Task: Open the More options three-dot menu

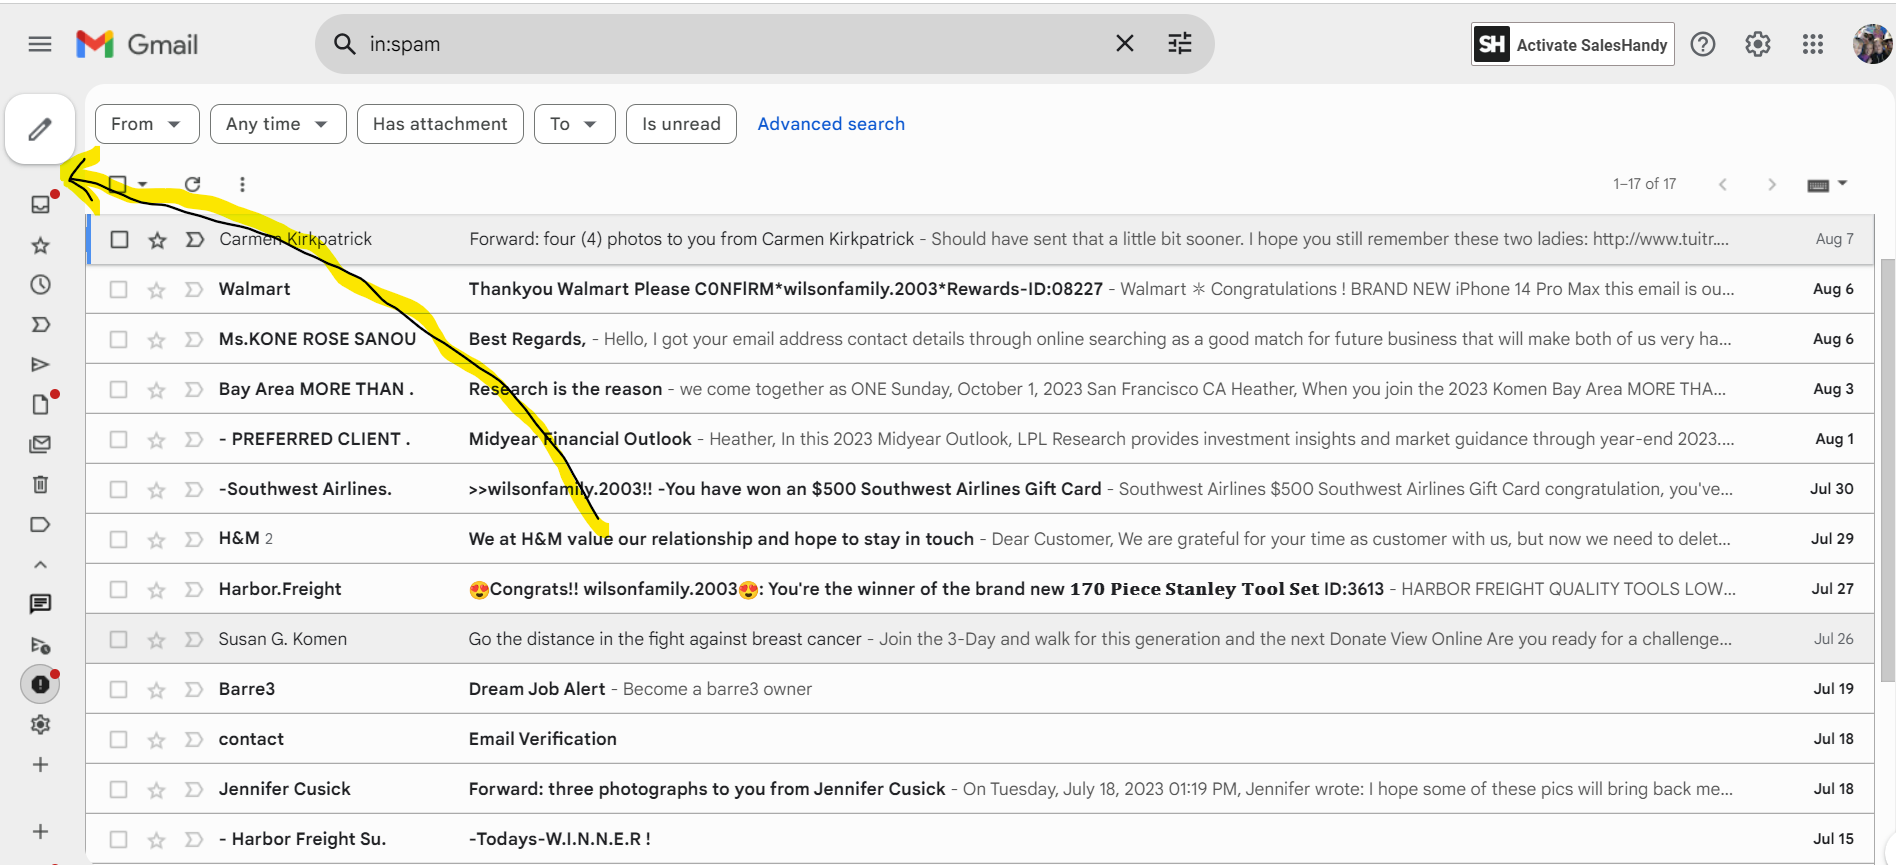Action: [x=242, y=184]
